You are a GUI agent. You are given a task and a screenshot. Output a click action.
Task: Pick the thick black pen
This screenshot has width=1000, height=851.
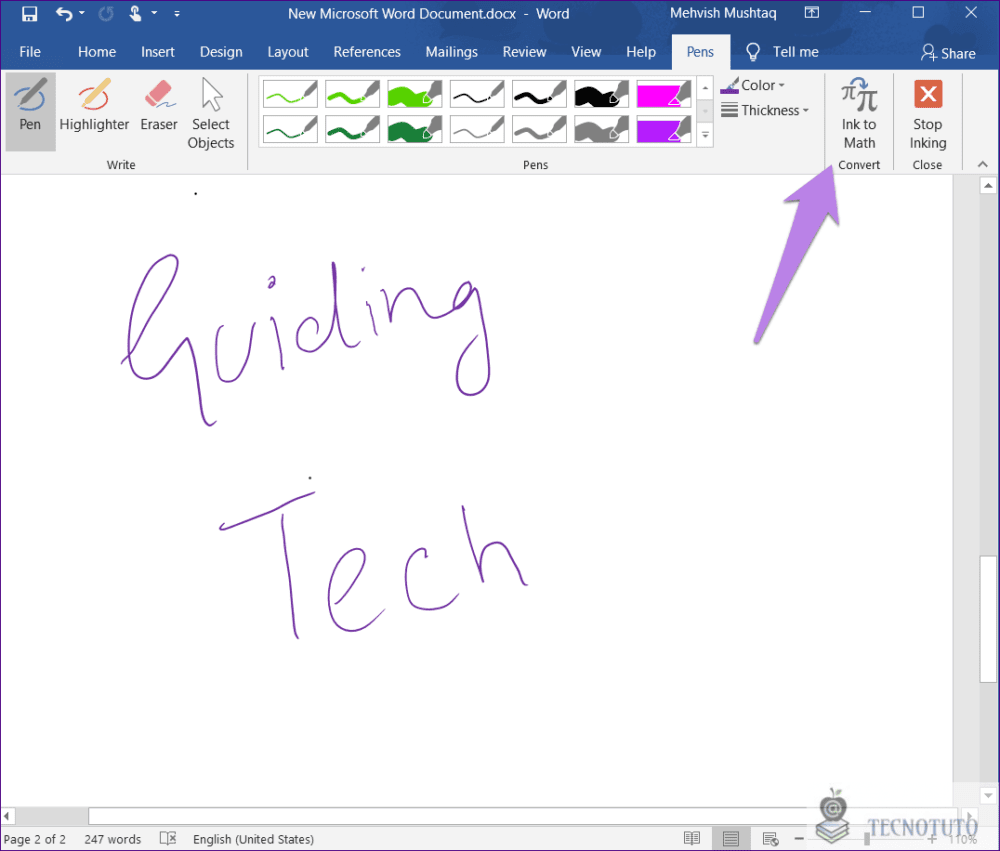pos(601,94)
